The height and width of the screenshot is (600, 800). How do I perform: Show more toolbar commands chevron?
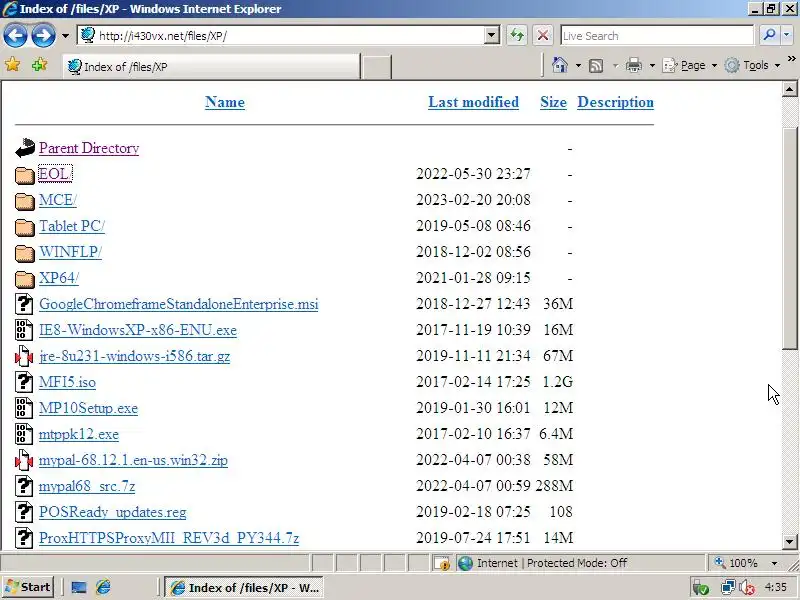pos(792,59)
